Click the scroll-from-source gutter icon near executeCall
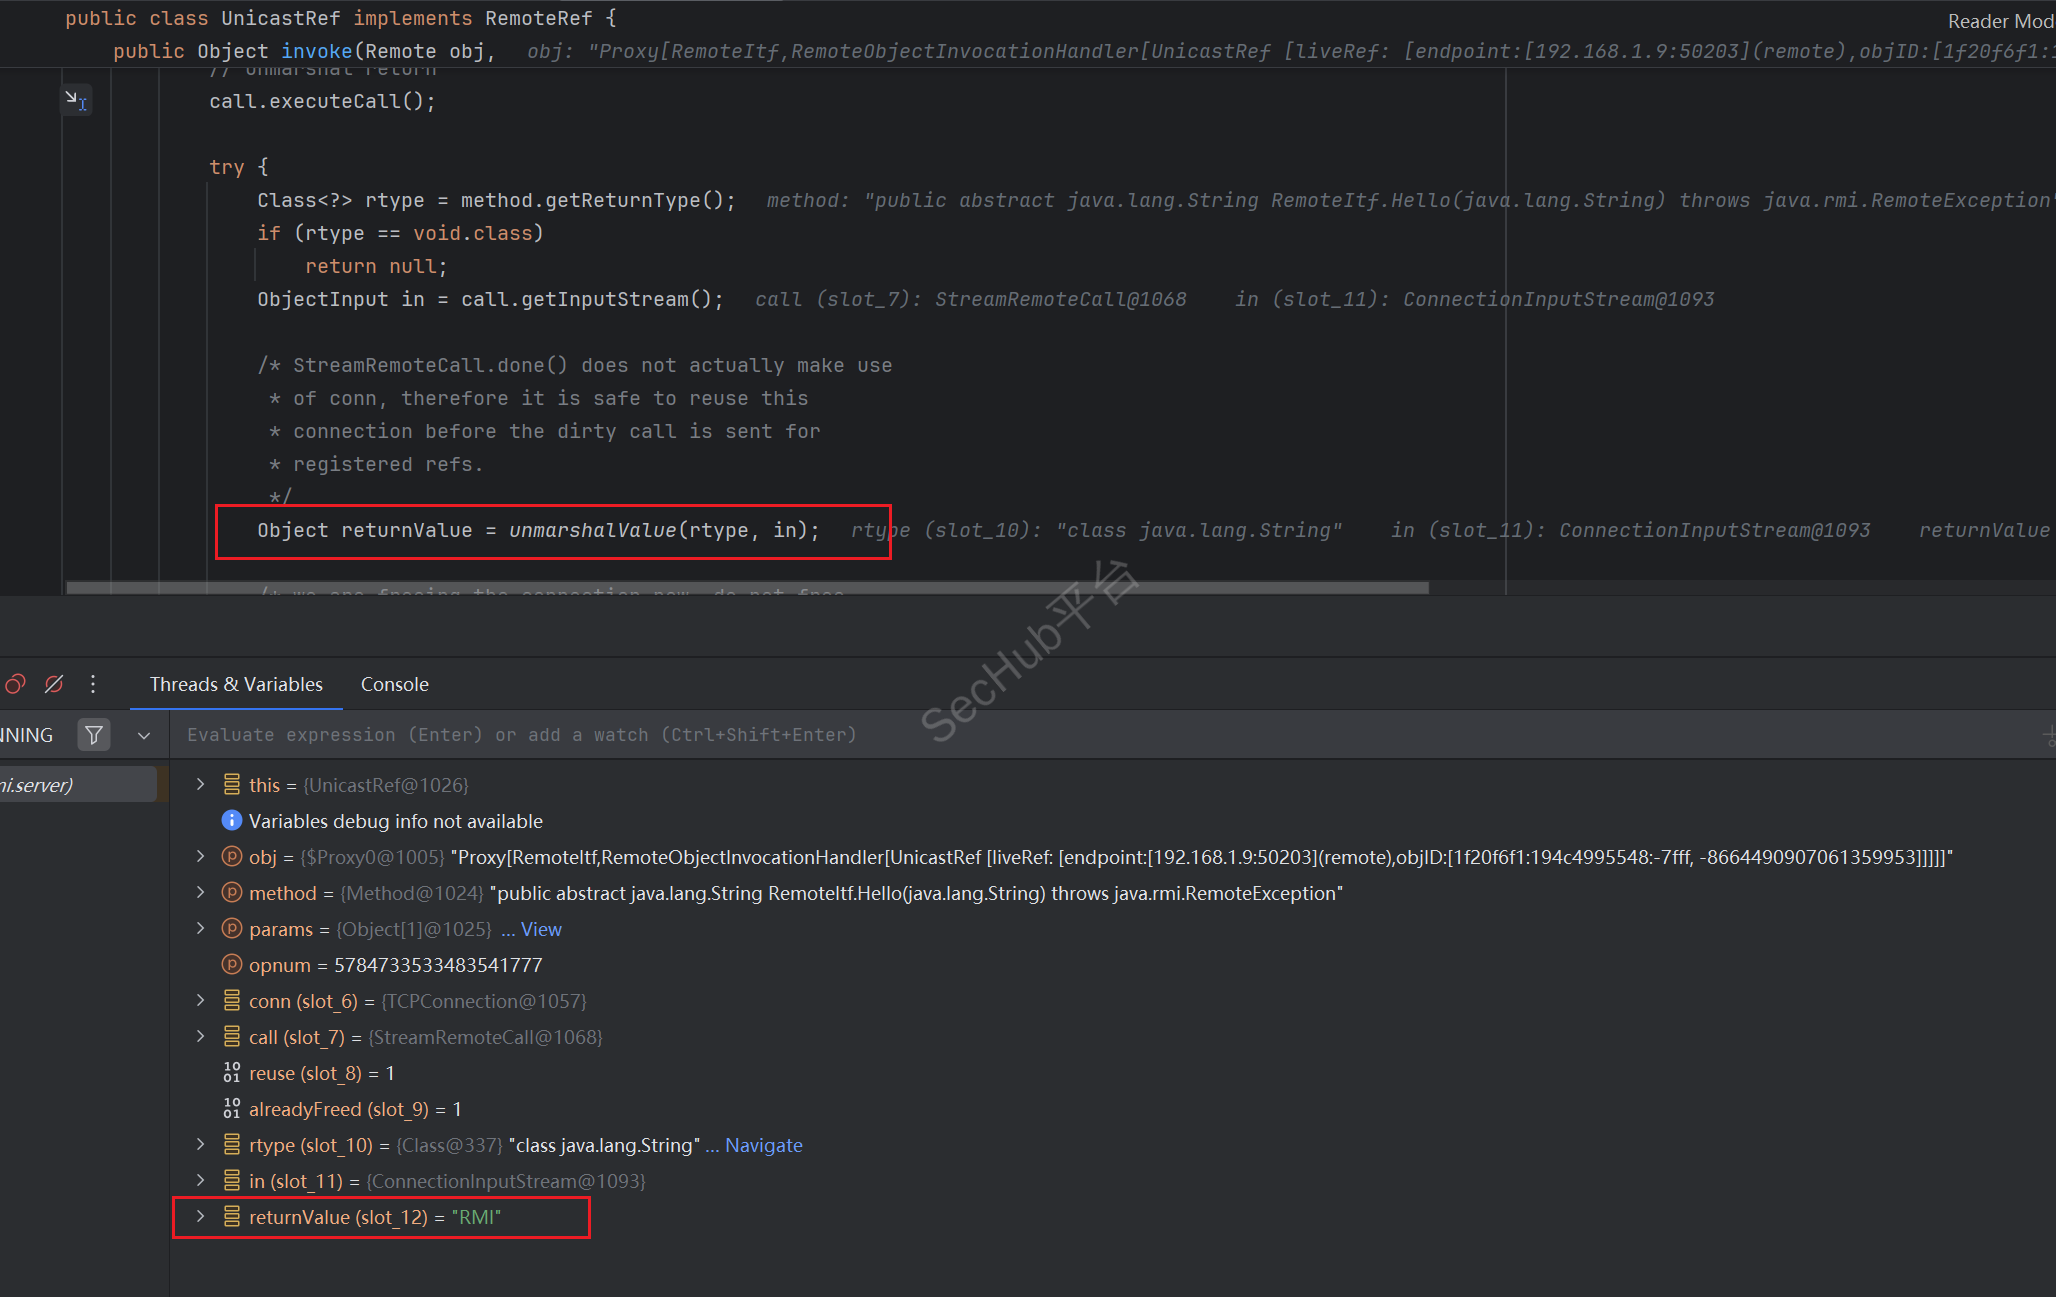The height and width of the screenshot is (1297, 2056). click(x=76, y=99)
